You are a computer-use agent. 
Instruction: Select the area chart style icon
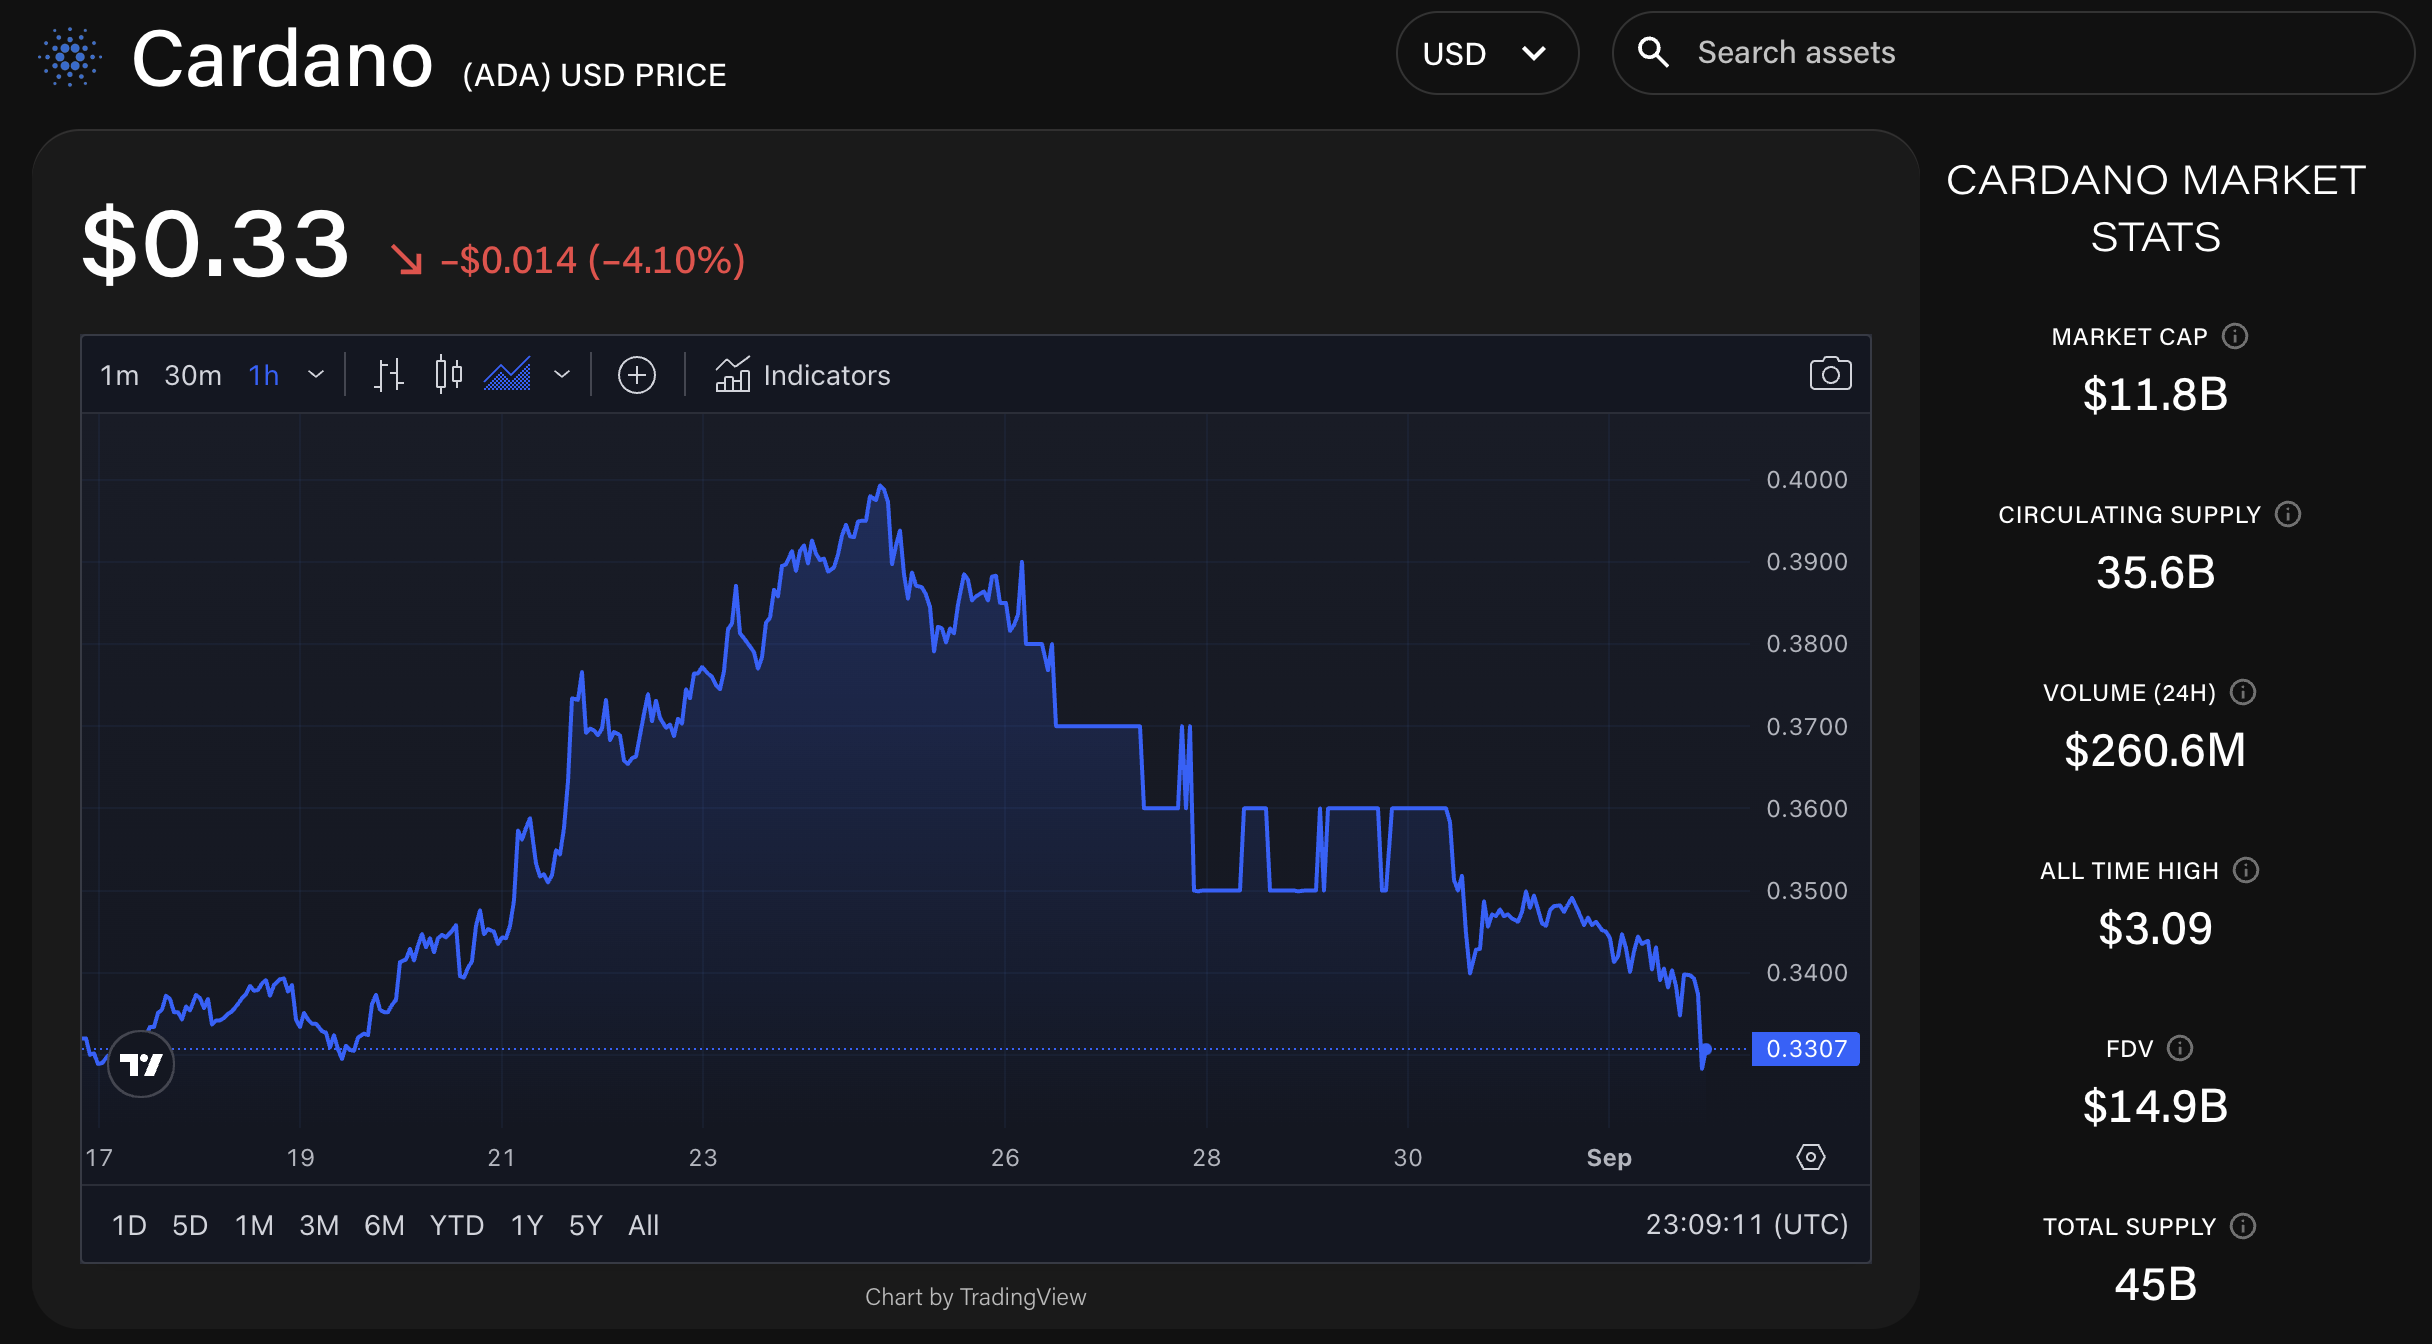click(x=508, y=375)
